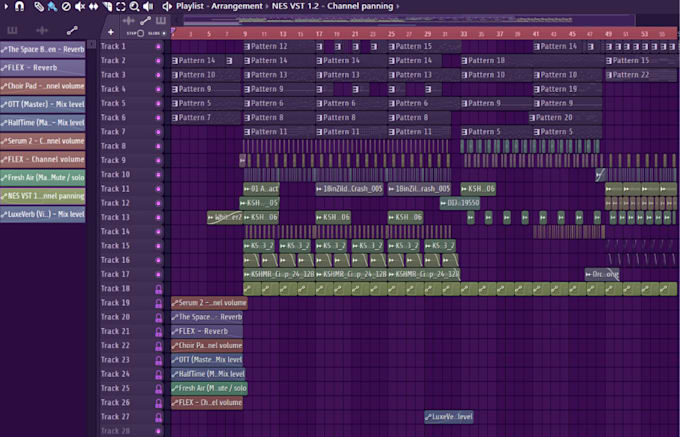The image size is (680, 437).
Task: Click NES VST 1.2 - Channel panning breadcrumb
Action: point(333,7)
